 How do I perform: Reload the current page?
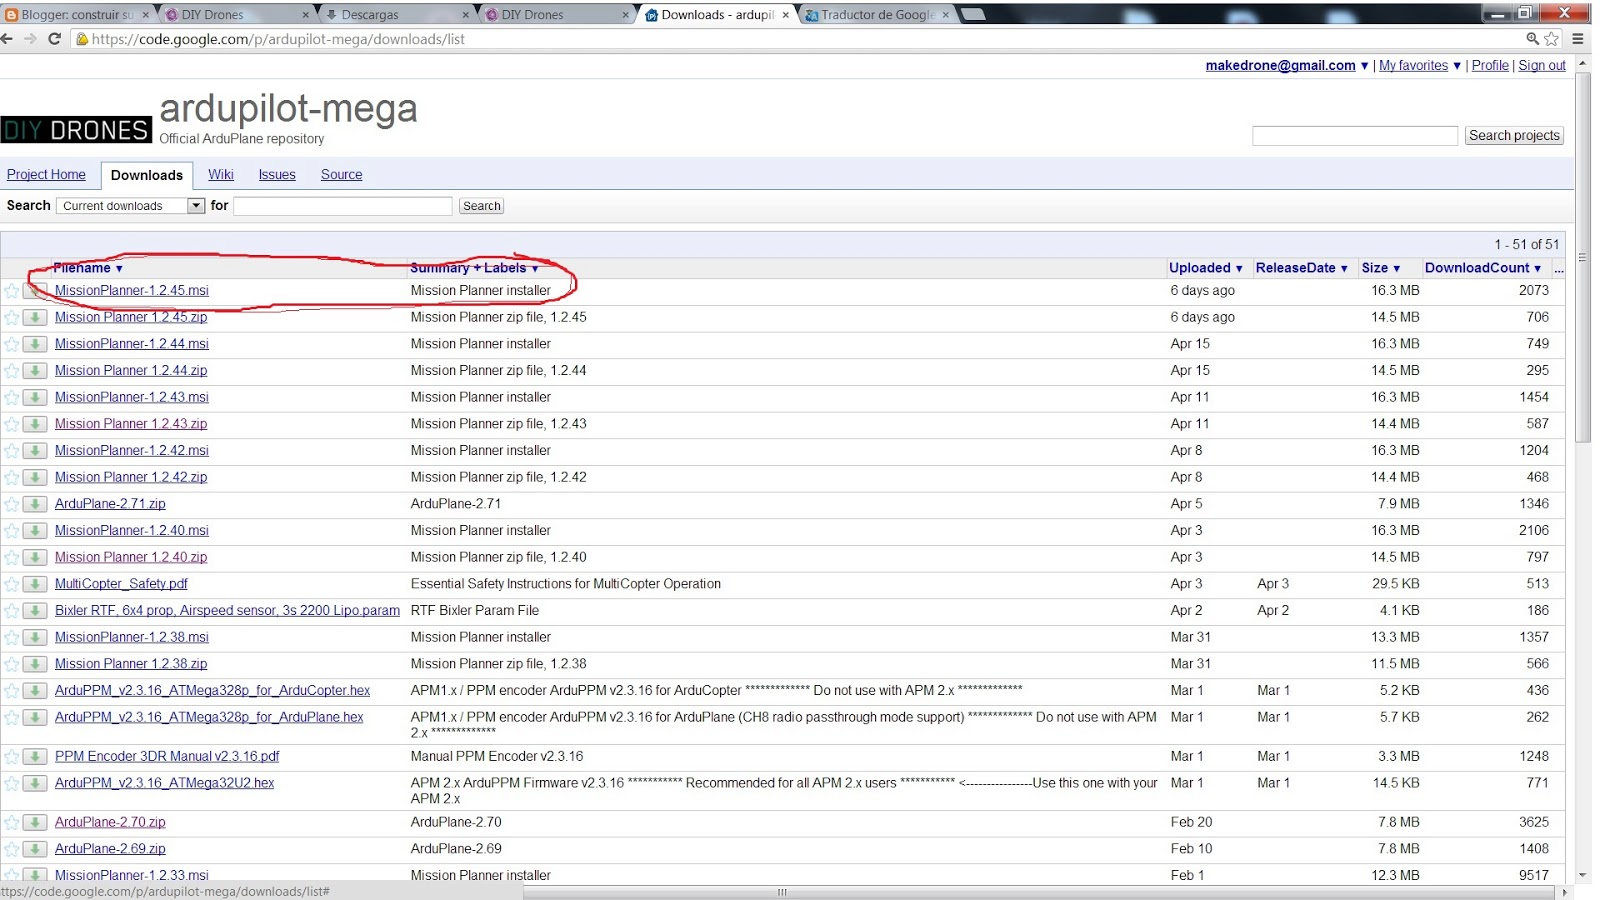click(54, 39)
